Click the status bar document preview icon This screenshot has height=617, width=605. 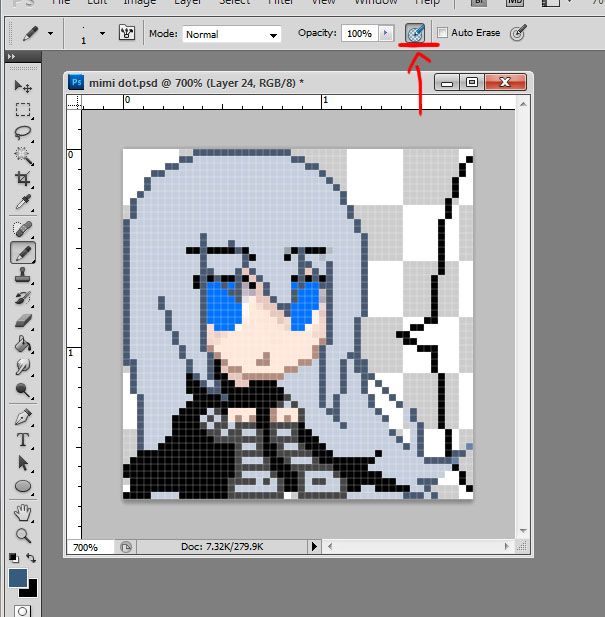coord(126,547)
